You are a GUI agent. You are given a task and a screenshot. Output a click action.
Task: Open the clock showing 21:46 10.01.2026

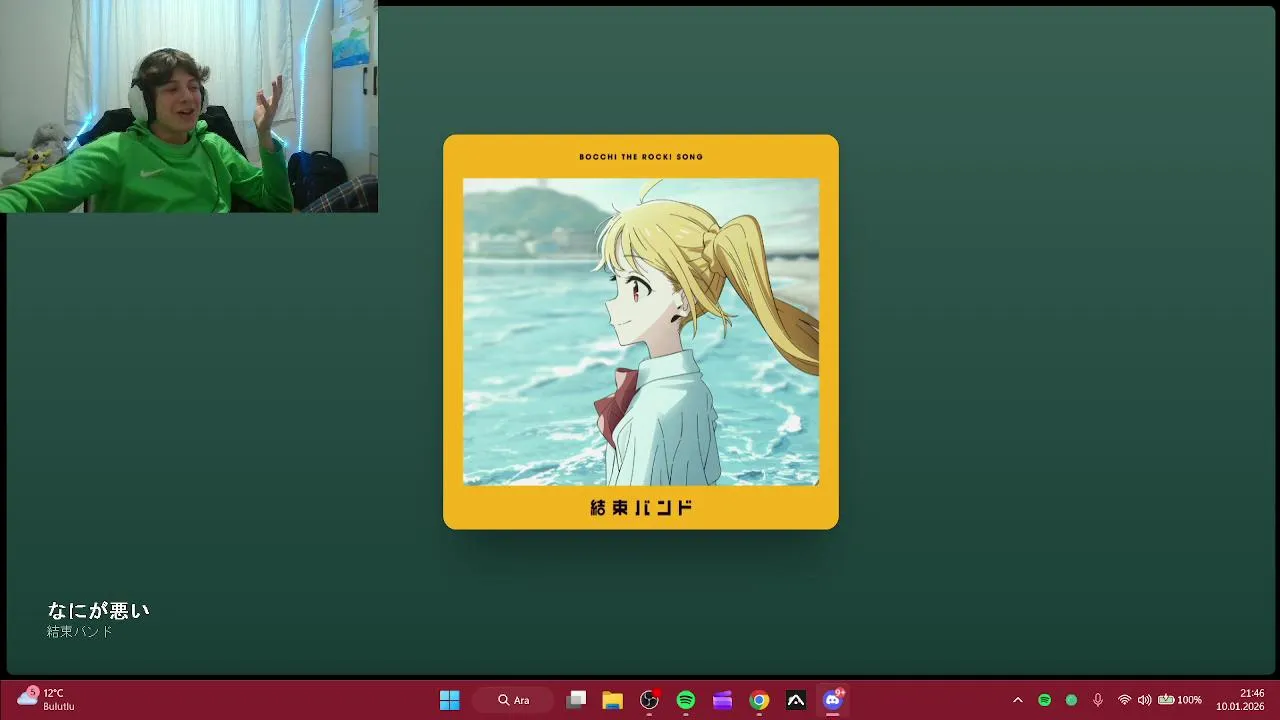pos(1240,699)
